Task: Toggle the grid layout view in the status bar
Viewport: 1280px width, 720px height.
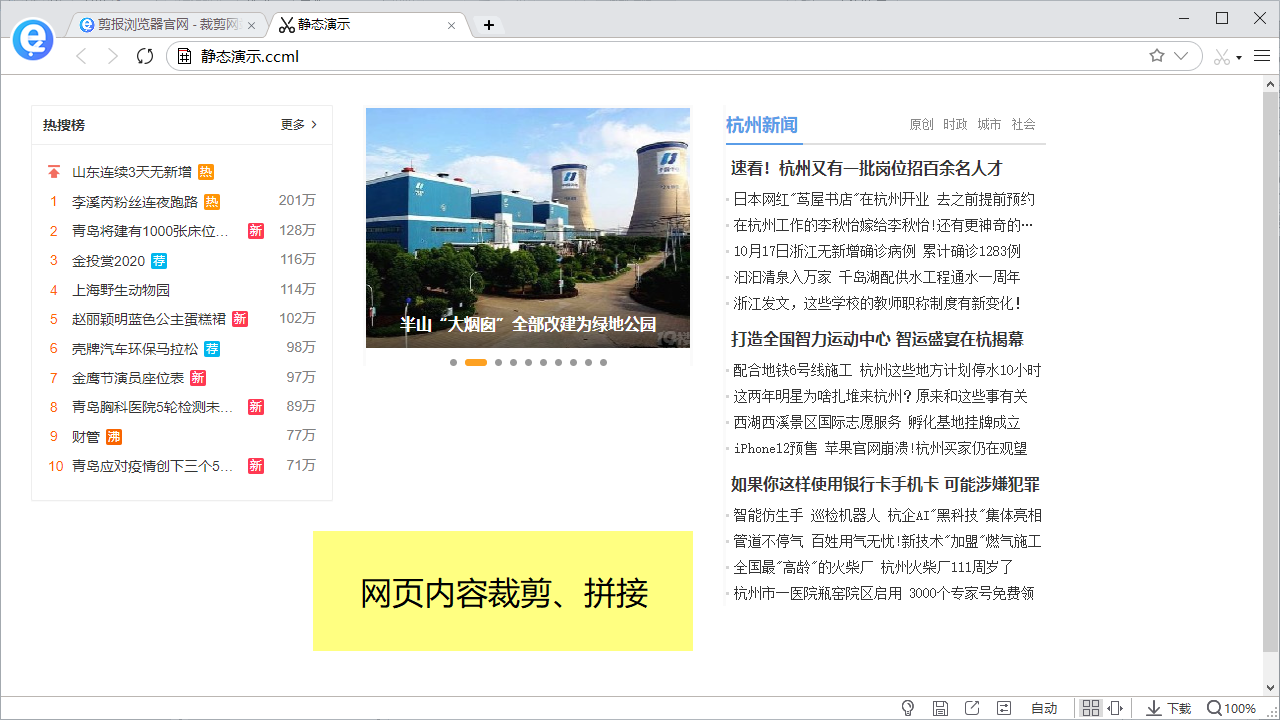Action: [x=1090, y=707]
